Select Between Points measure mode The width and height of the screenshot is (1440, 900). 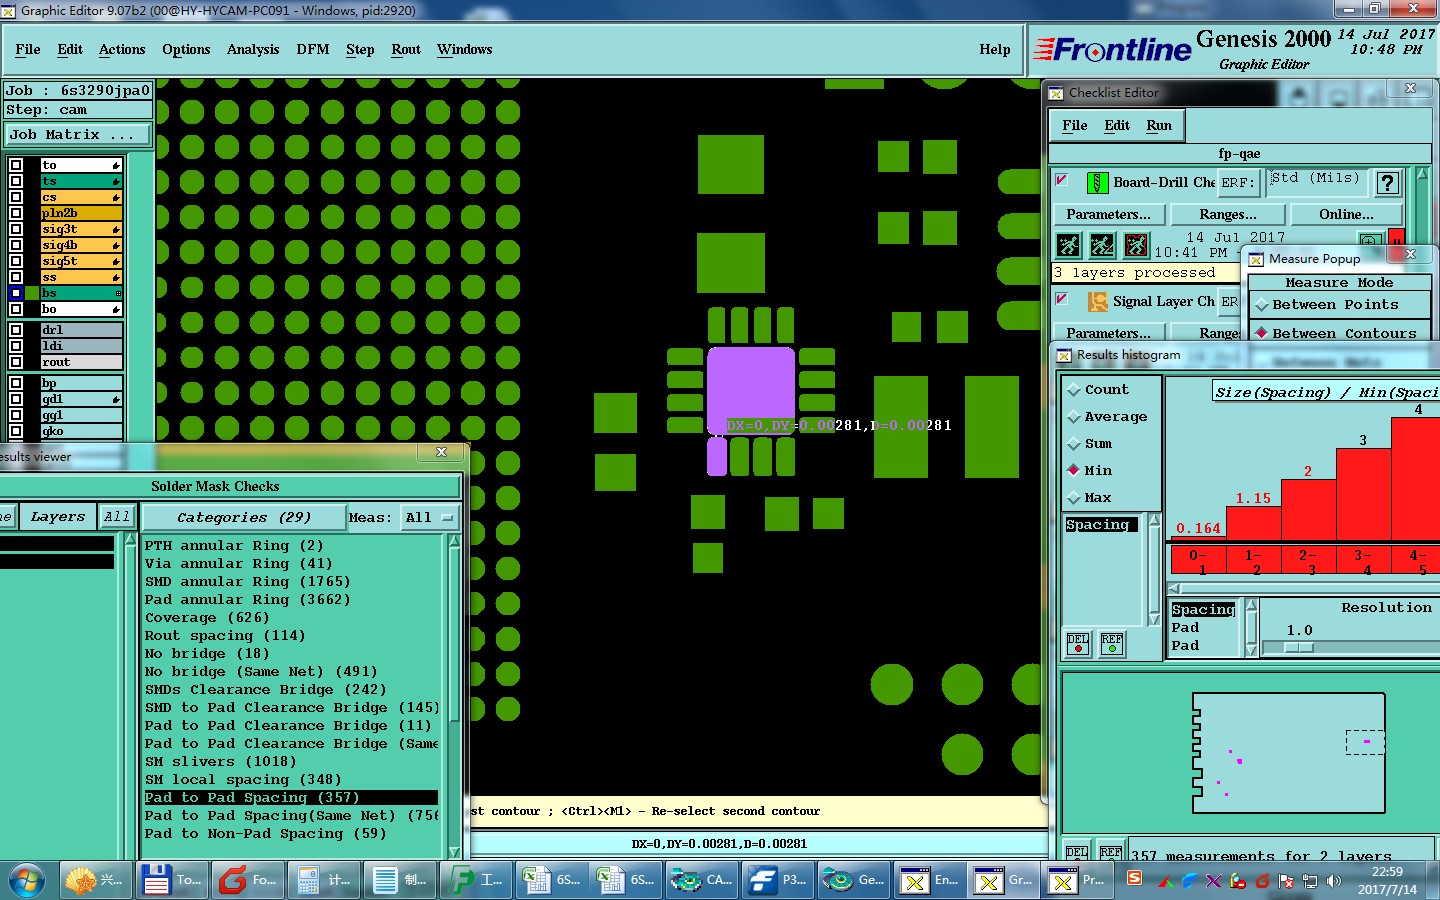pos(1338,305)
